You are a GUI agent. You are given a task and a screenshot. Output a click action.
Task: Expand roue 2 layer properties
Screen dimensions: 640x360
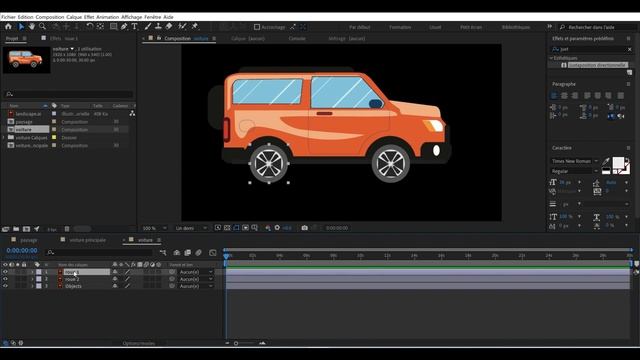(32, 279)
